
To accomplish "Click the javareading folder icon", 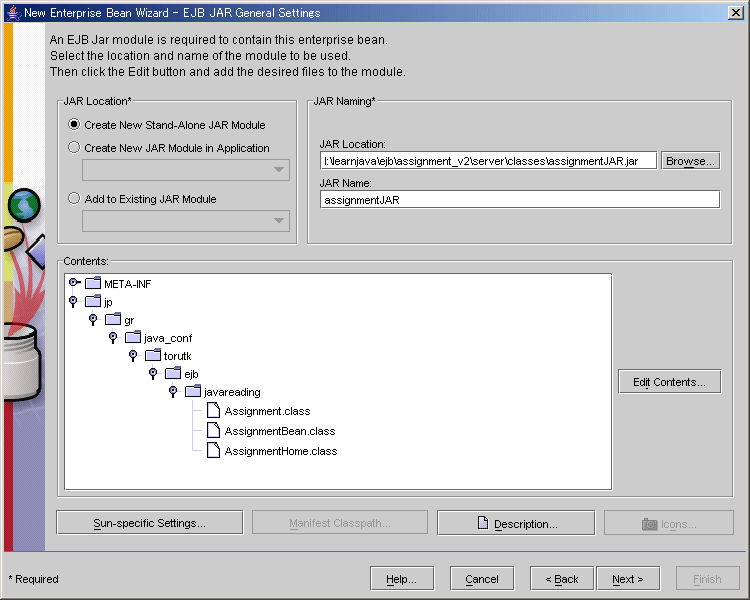I will (193, 391).
